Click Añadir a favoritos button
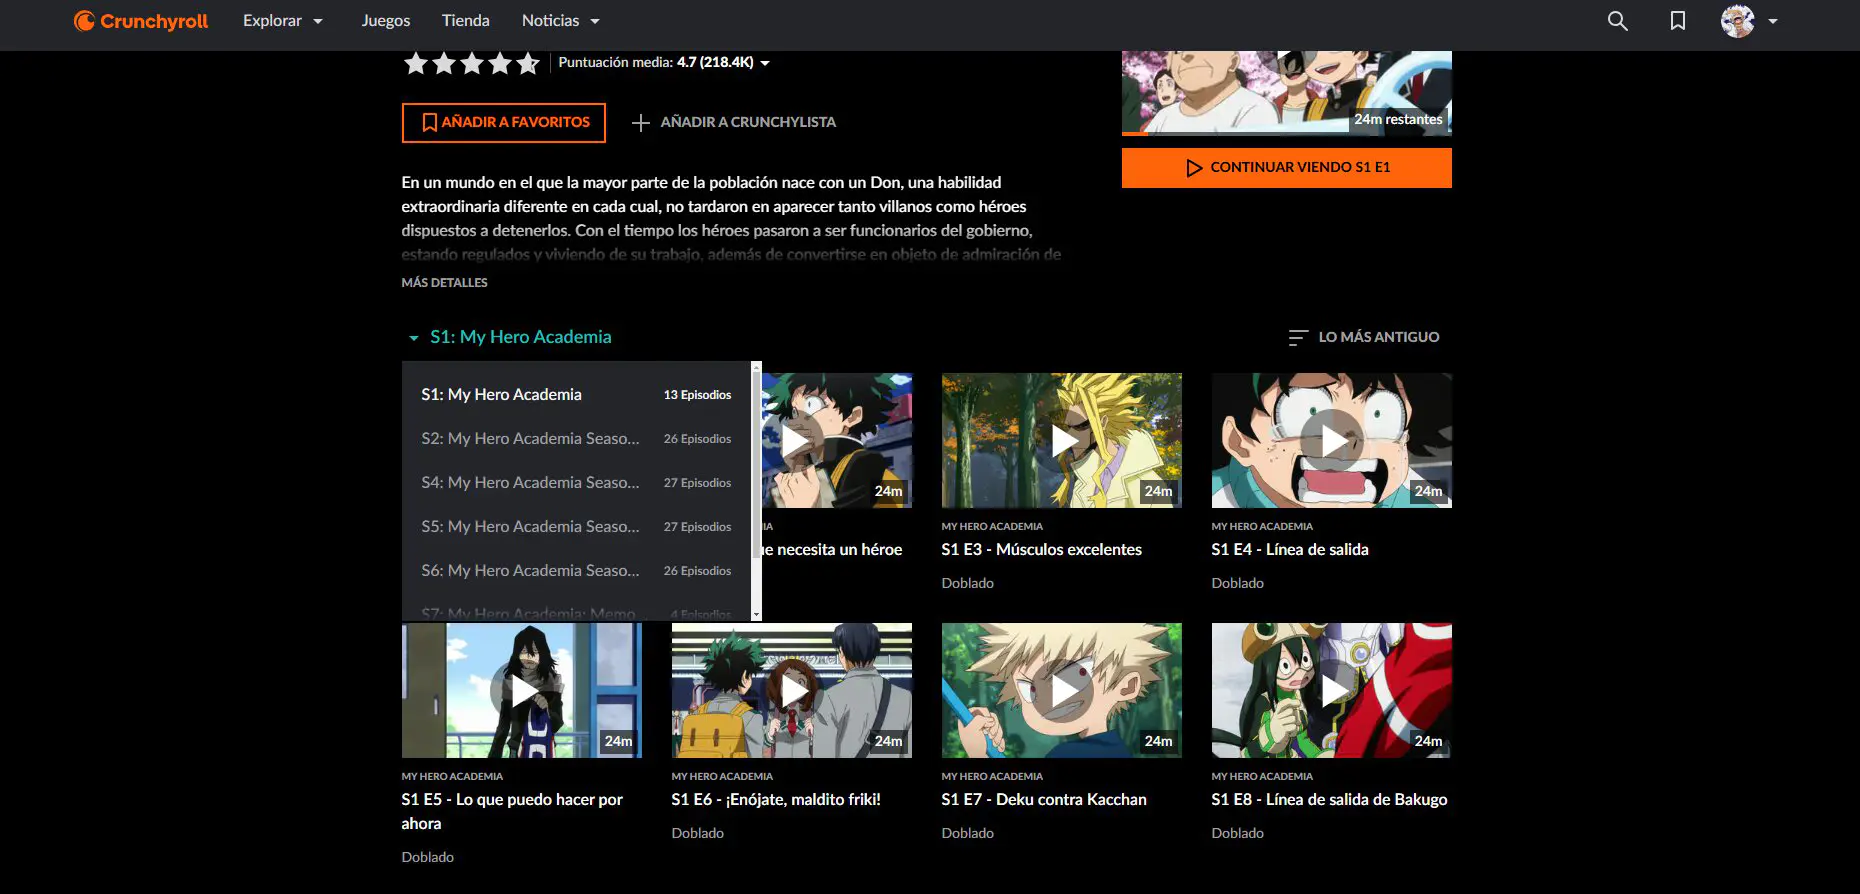This screenshot has height=894, width=1860. (504, 123)
